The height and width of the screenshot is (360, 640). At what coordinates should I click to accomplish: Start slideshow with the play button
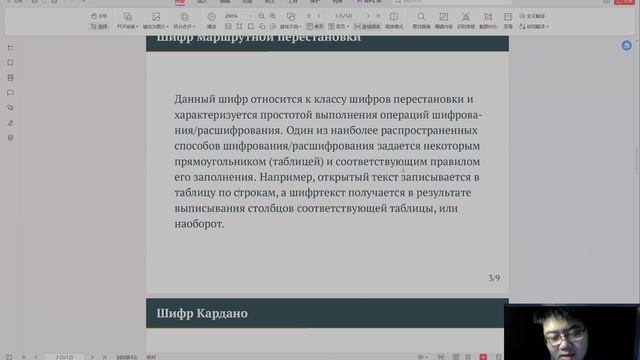pos(211,21)
